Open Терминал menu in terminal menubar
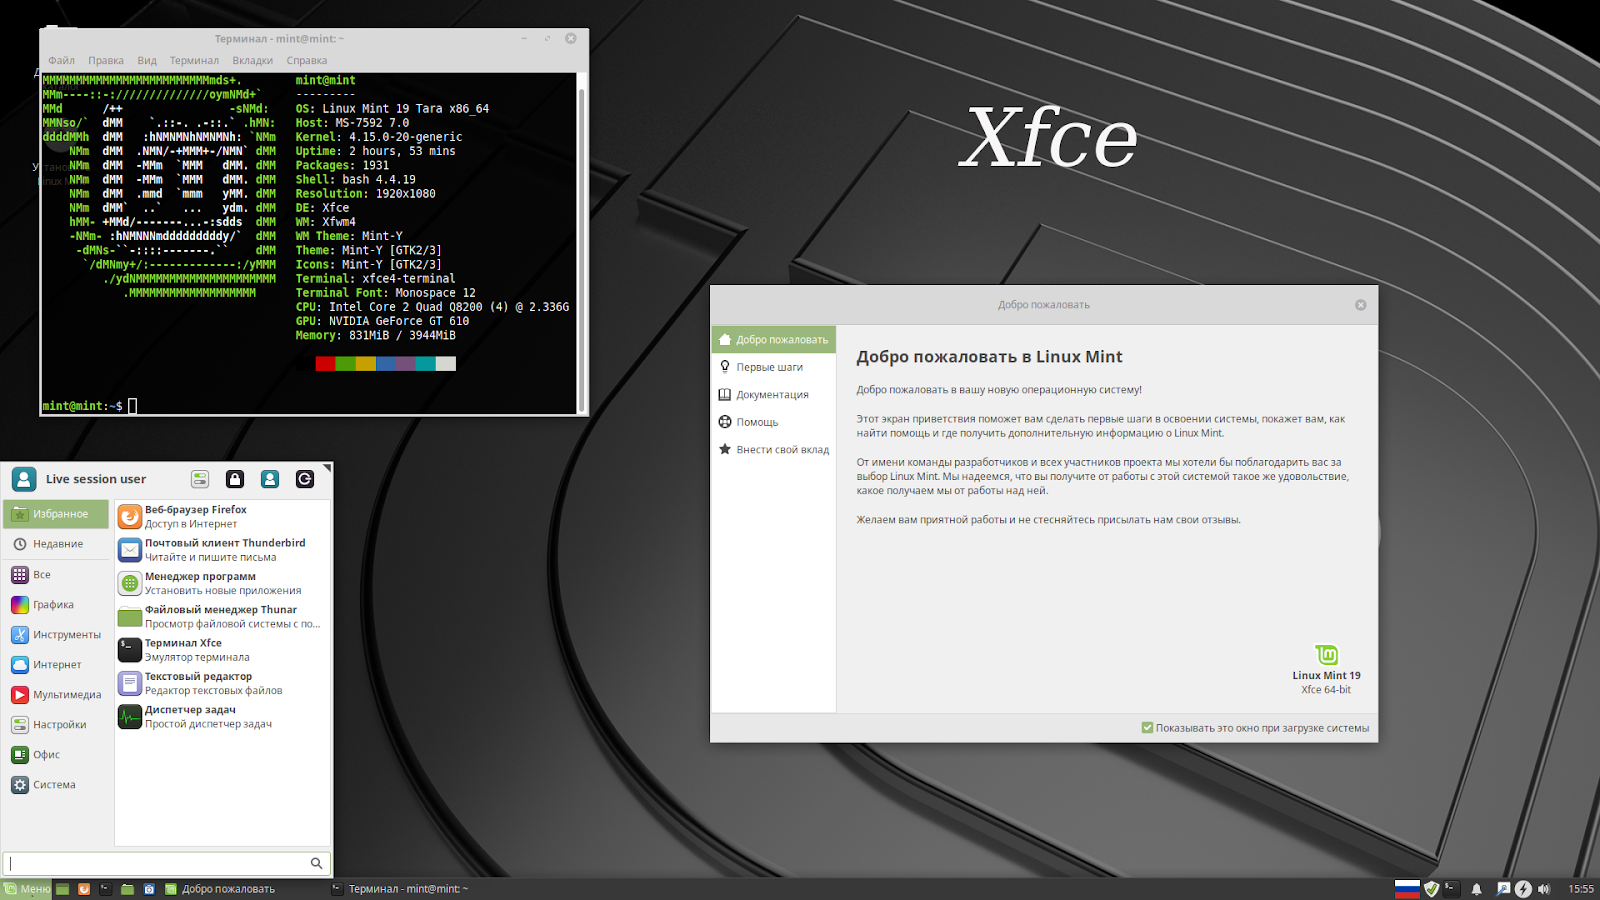This screenshot has width=1600, height=900. [x=194, y=61]
